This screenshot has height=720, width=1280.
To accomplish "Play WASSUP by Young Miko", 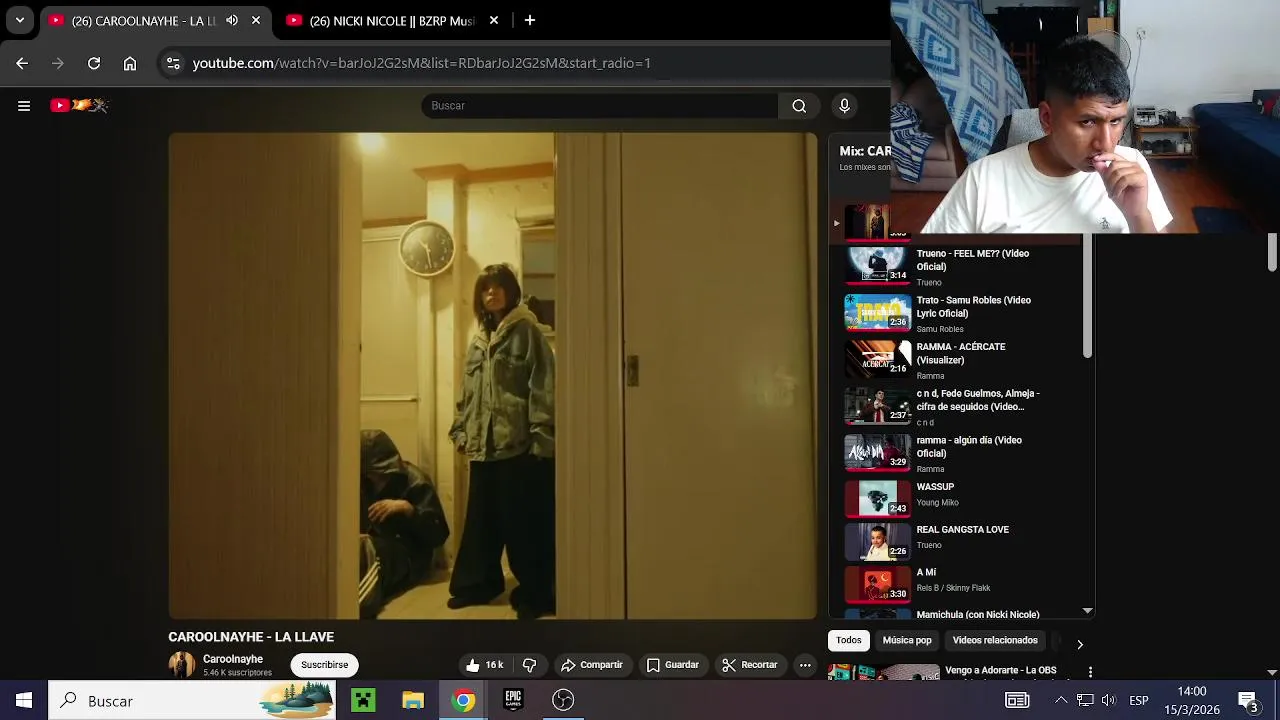I will tap(960, 497).
